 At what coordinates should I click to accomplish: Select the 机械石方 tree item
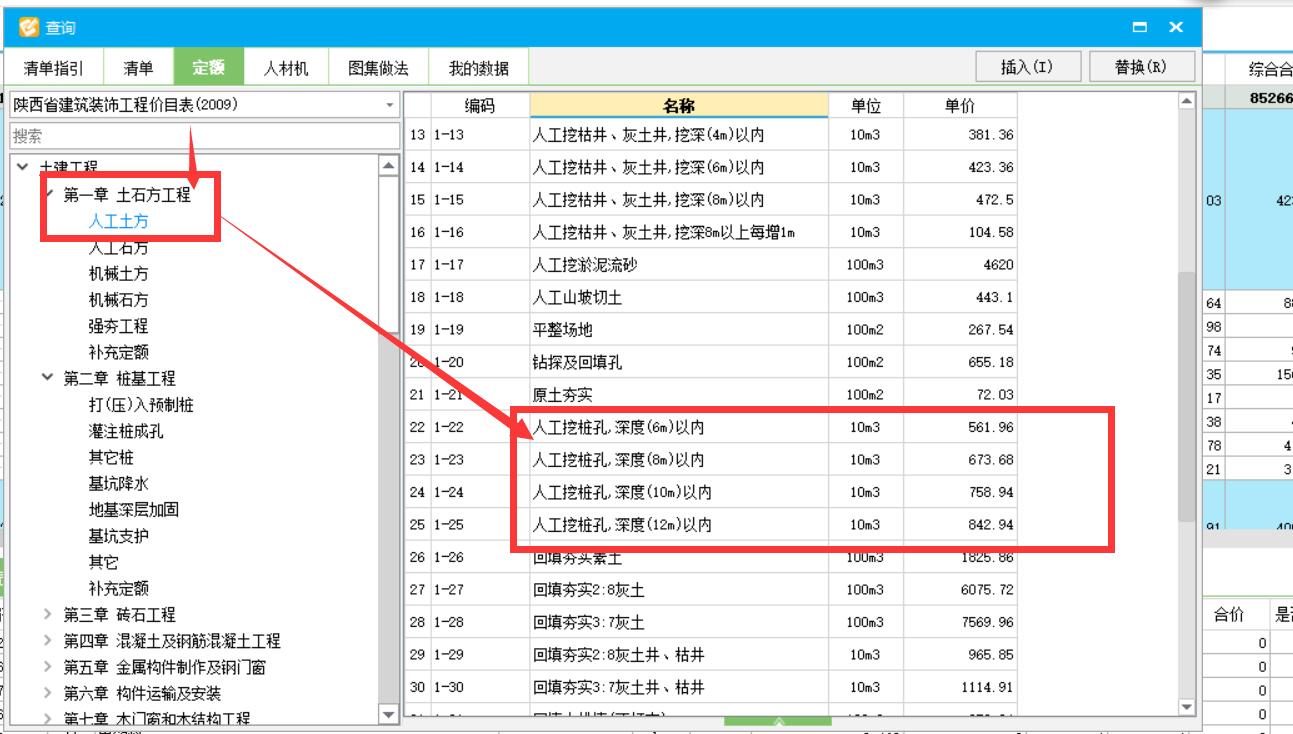coord(118,299)
